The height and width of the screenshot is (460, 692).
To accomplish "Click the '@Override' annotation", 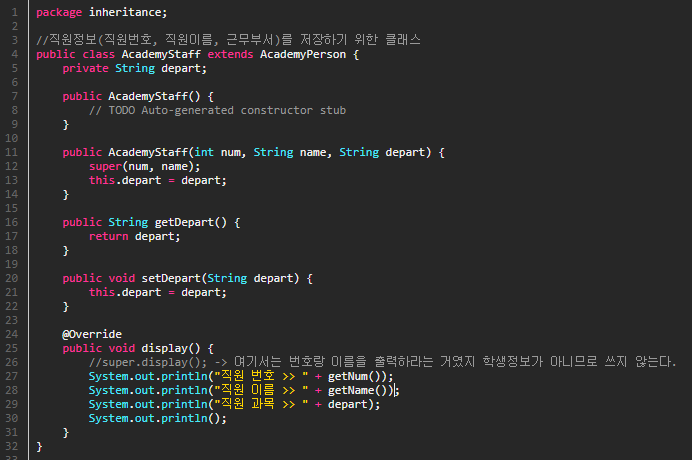I will (92, 334).
